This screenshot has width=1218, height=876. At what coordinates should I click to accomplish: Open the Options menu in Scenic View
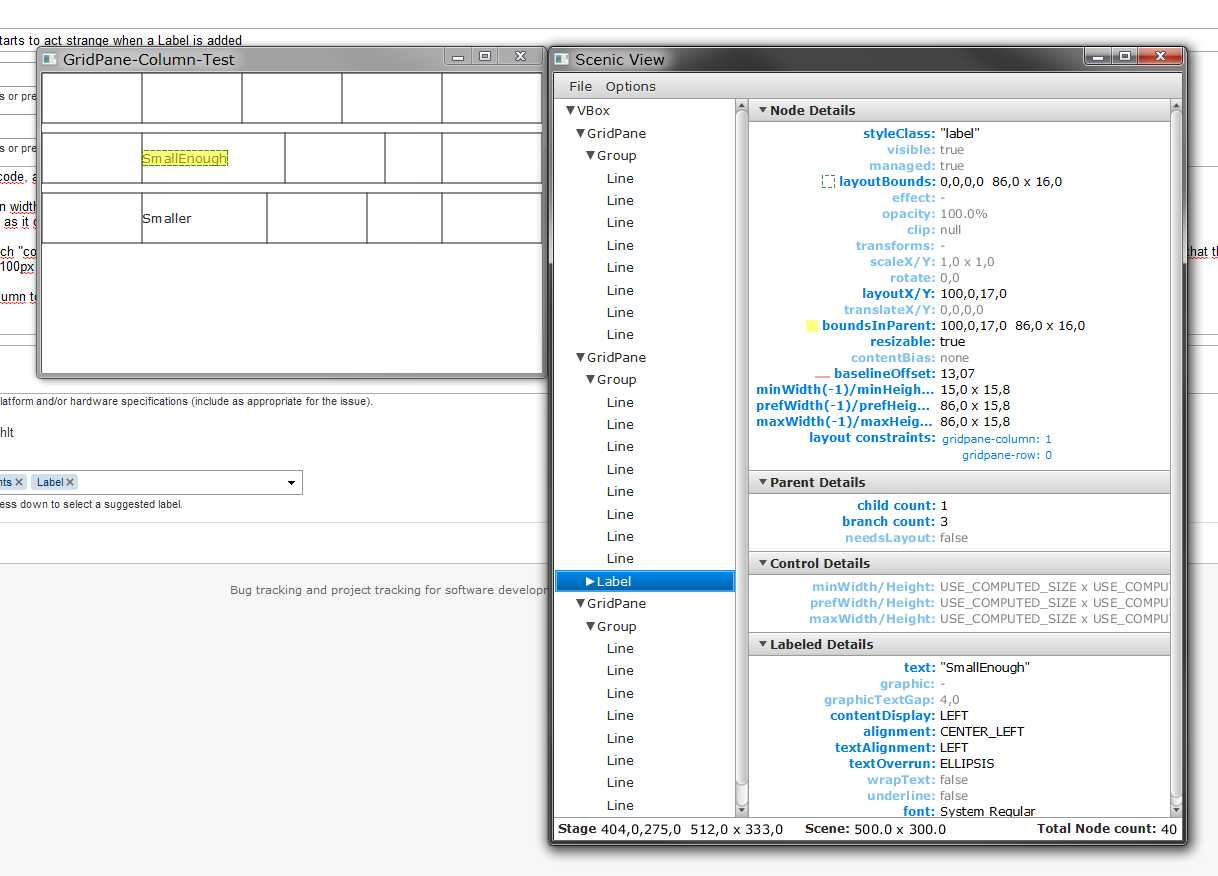click(630, 87)
